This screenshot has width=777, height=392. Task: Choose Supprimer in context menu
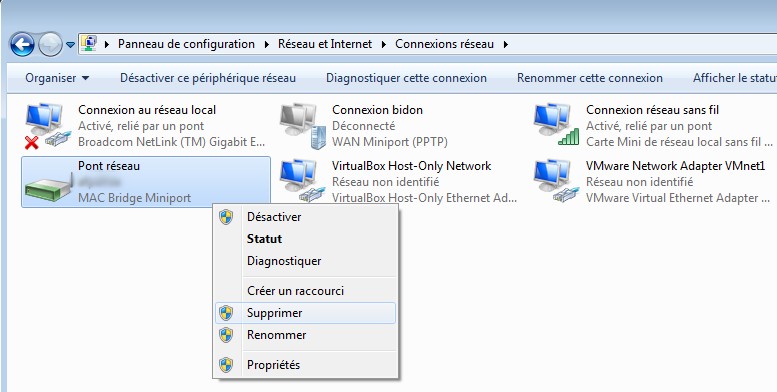pyautogui.click(x=306, y=313)
